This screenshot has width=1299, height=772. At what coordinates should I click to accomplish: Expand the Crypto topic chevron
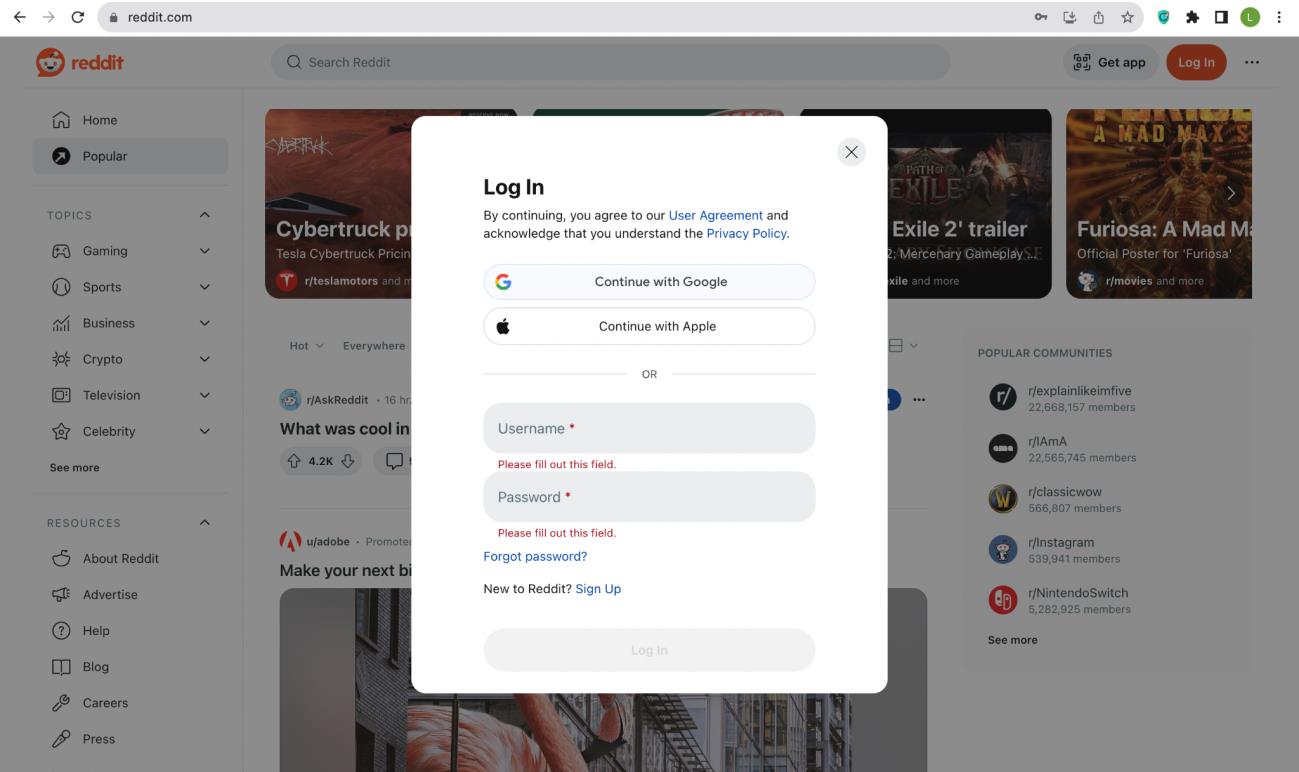(x=204, y=359)
